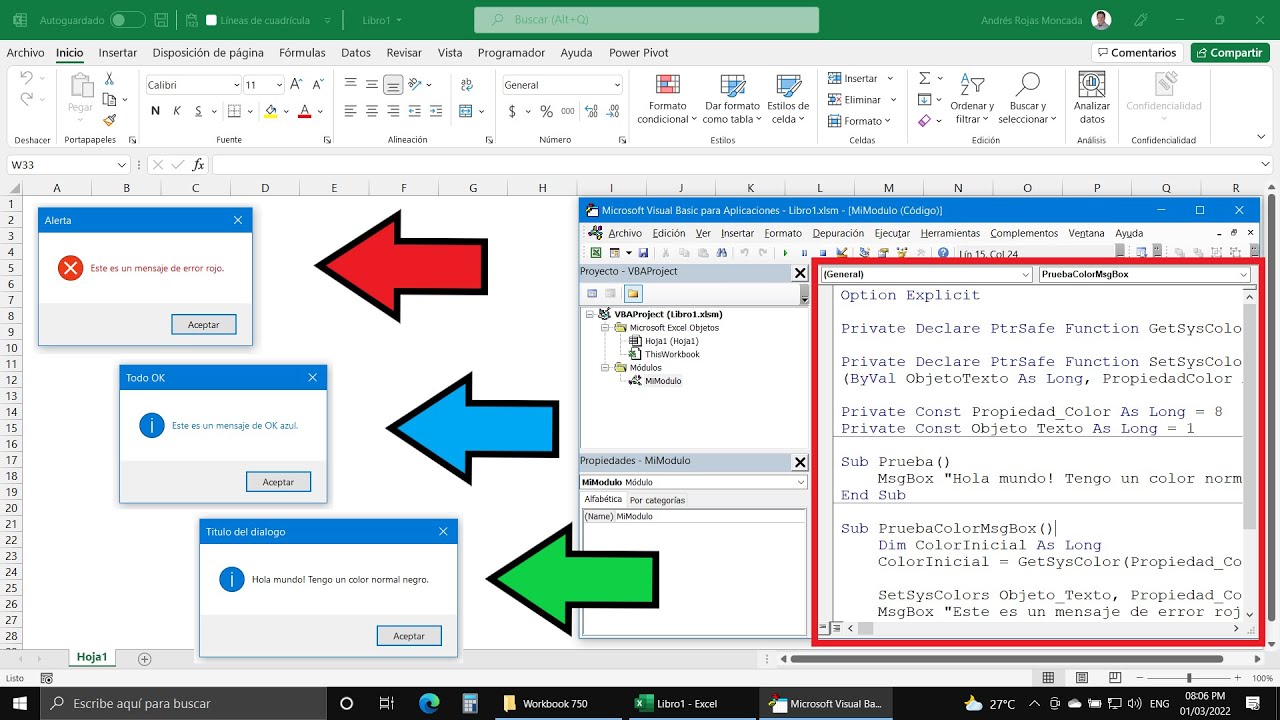Toggle design mode in VBA toolbar

pyautogui.click(x=842, y=252)
